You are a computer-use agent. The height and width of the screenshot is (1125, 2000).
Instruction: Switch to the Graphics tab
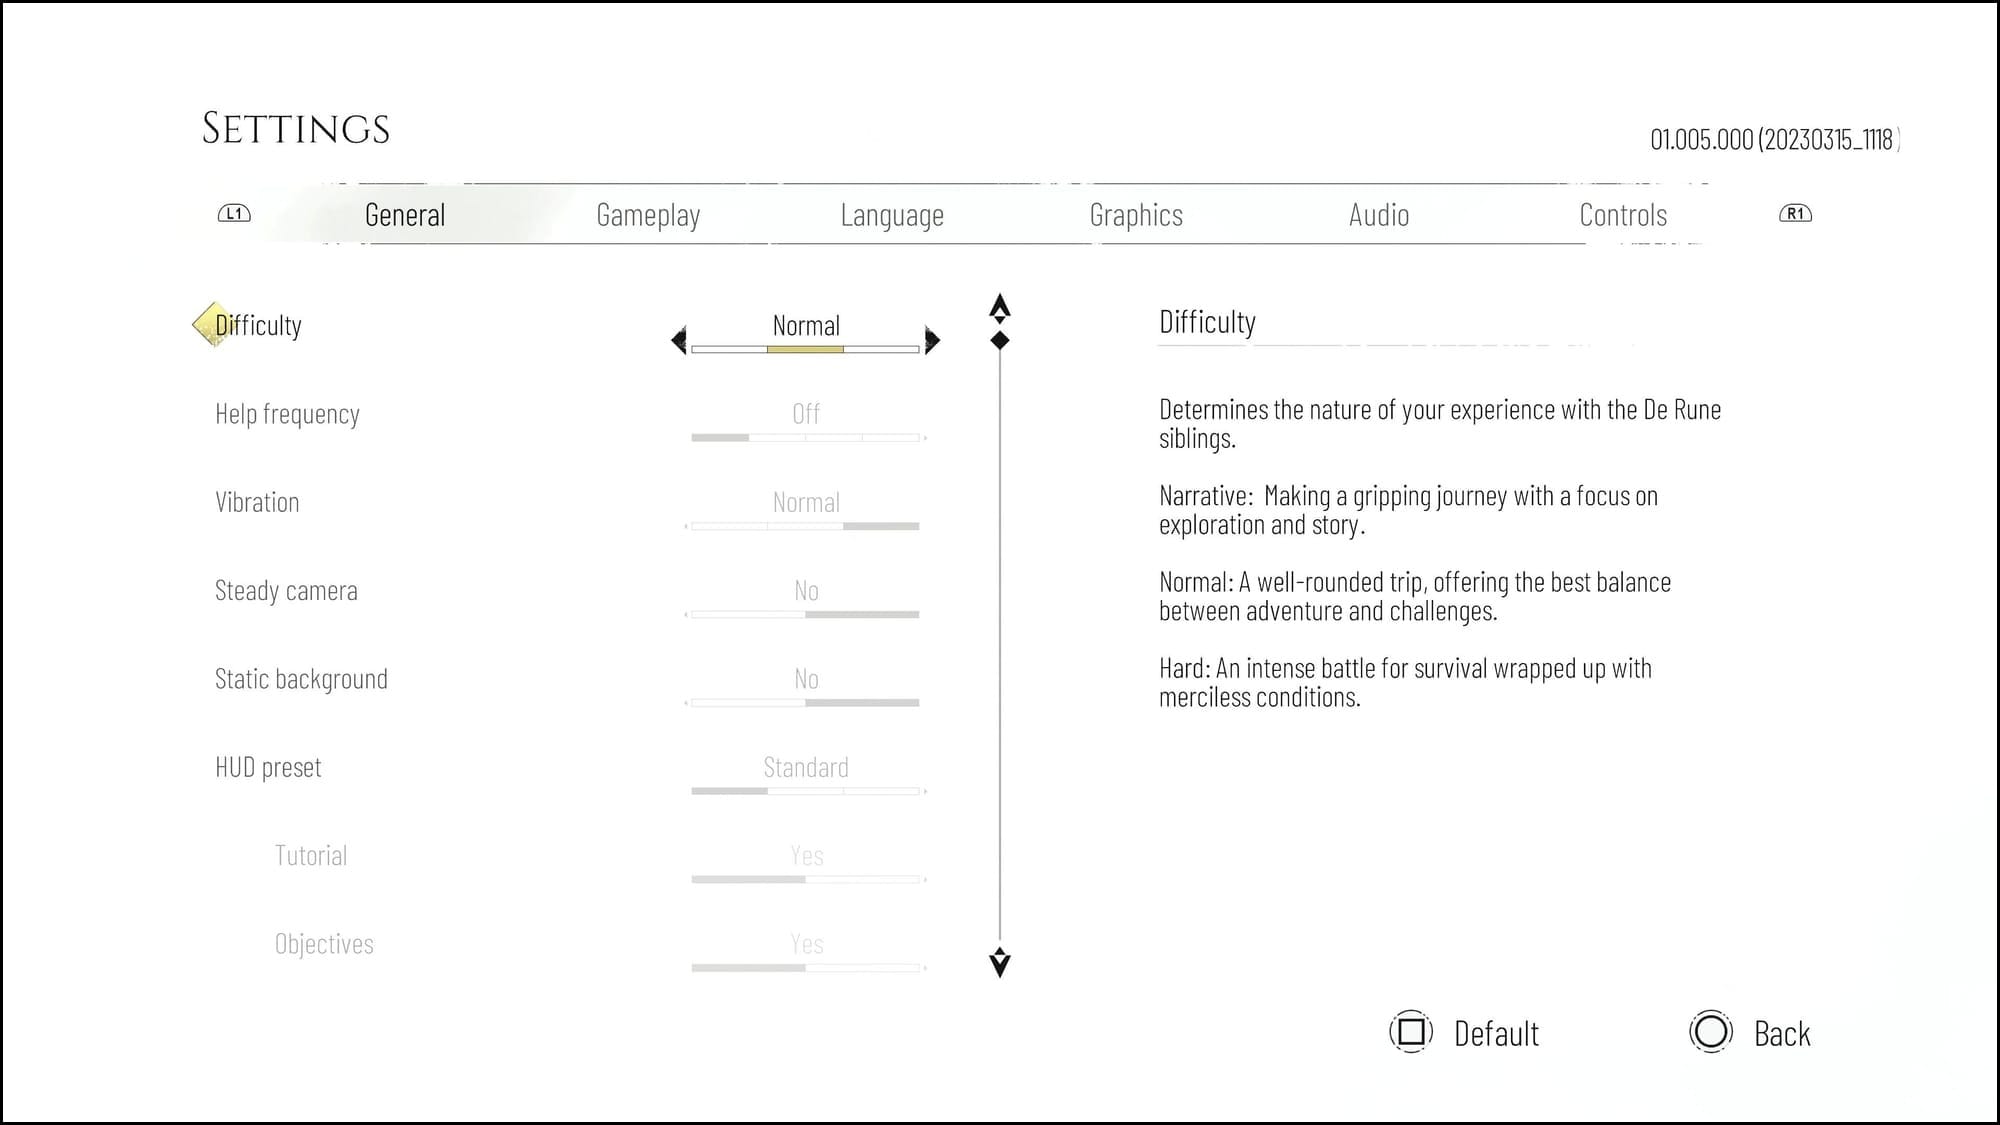point(1137,214)
